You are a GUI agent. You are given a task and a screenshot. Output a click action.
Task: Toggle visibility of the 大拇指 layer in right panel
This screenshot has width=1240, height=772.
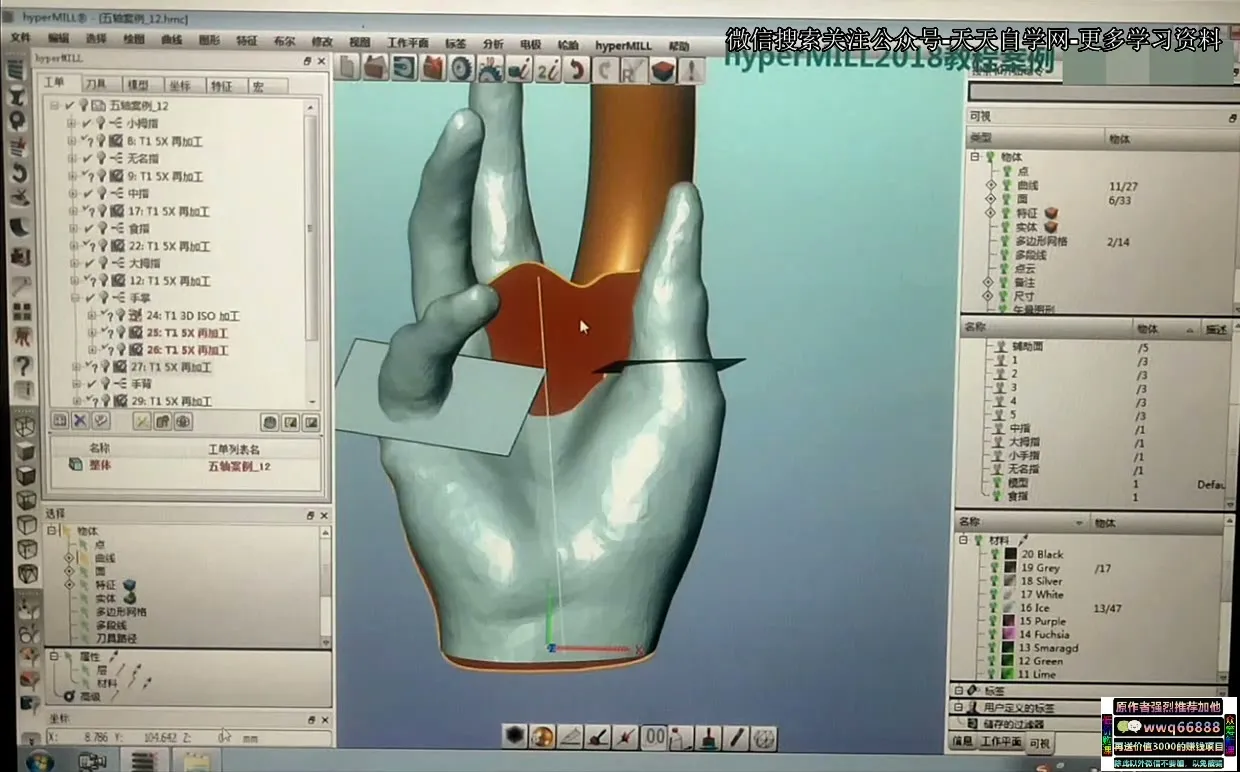coord(999,442)
